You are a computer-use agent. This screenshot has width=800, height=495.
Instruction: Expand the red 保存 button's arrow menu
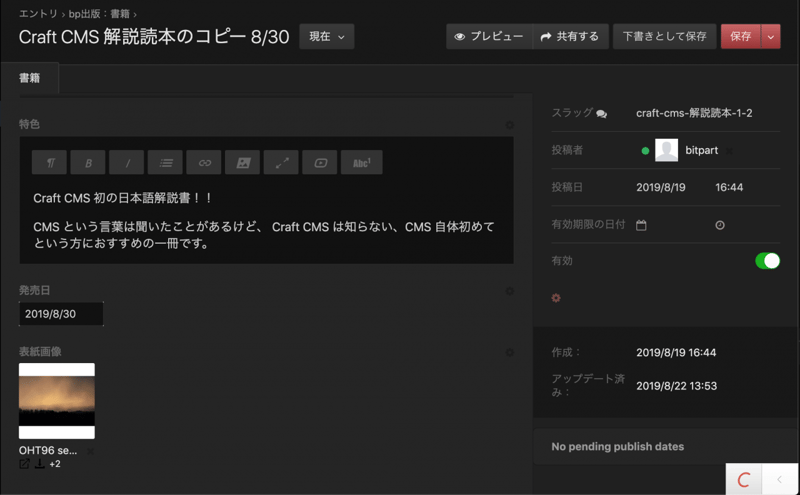pos(771,36)
